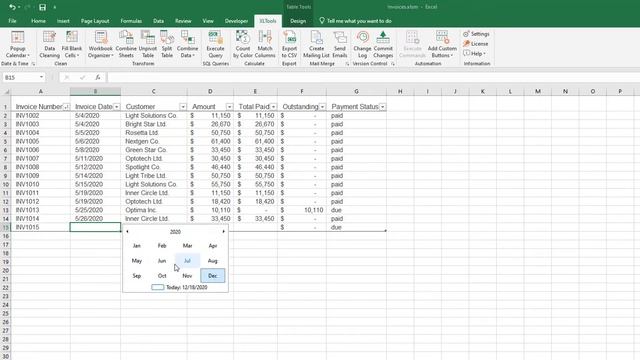Viewport: 640px width, 360px height.
Task: Choose Oct in the calendar popup
Action: coord(162,276)
